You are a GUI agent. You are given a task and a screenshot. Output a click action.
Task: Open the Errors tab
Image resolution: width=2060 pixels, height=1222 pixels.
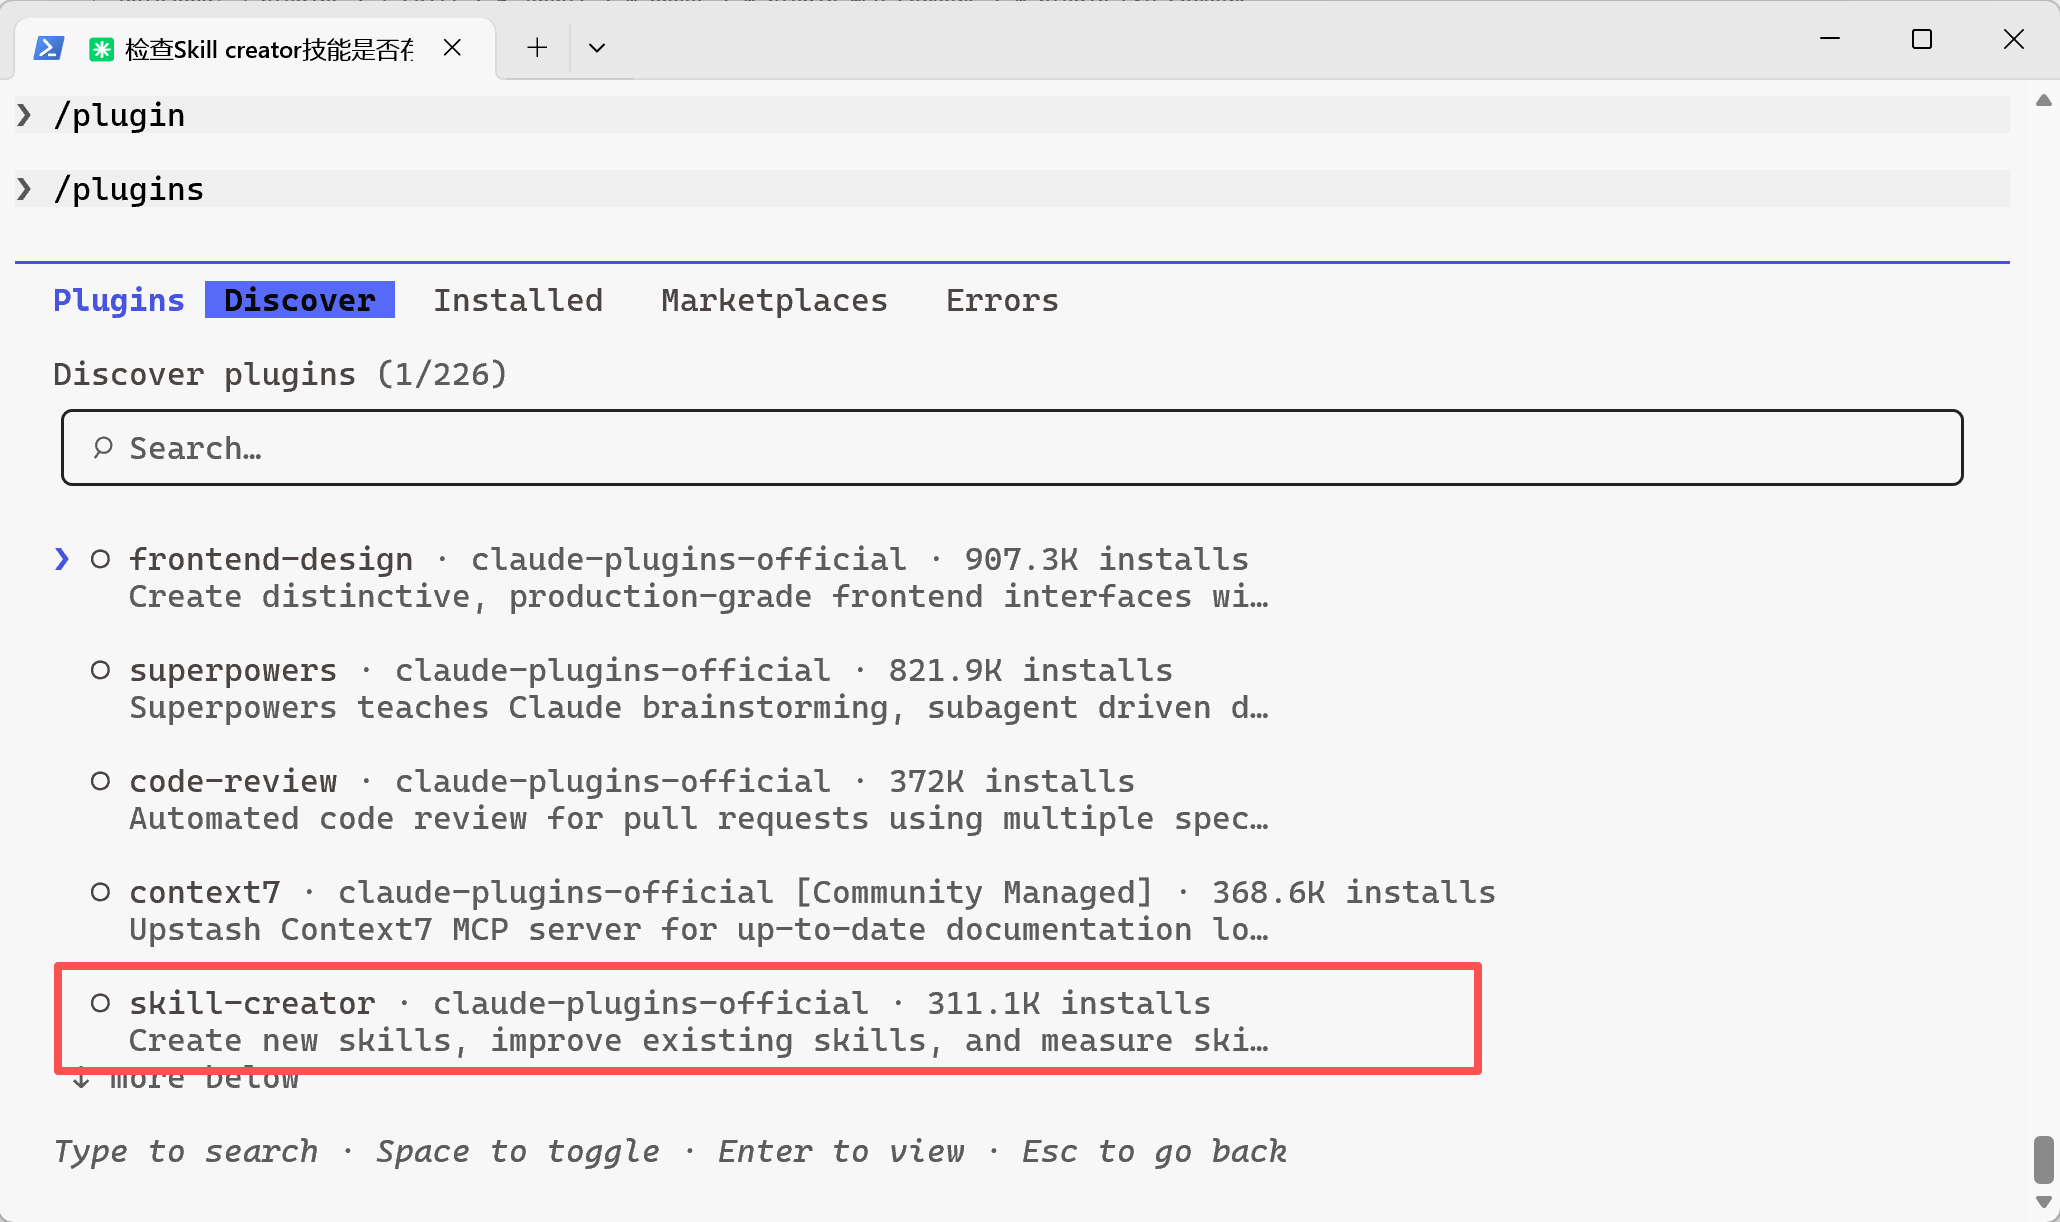tap(1003, 300)
